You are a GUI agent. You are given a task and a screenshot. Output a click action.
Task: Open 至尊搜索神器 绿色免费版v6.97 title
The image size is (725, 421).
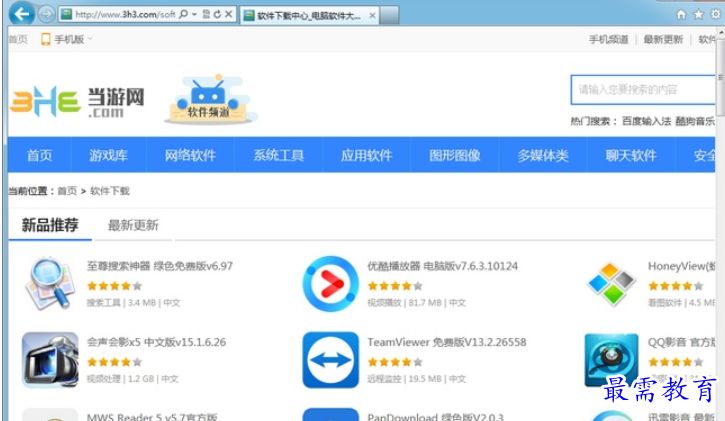160,266
